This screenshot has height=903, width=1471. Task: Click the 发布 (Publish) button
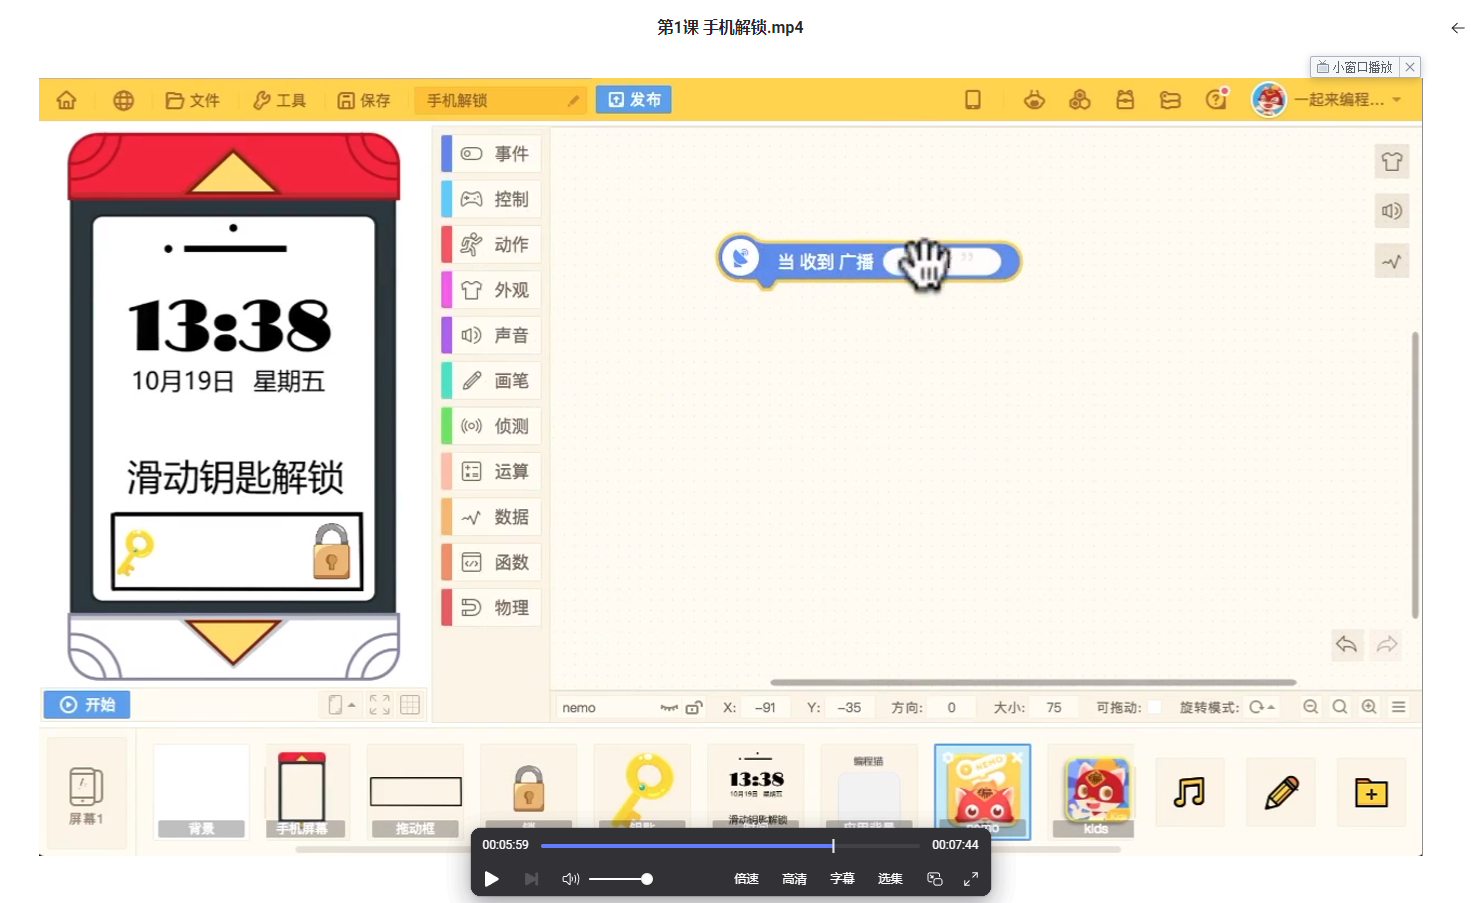click(633, 99)
